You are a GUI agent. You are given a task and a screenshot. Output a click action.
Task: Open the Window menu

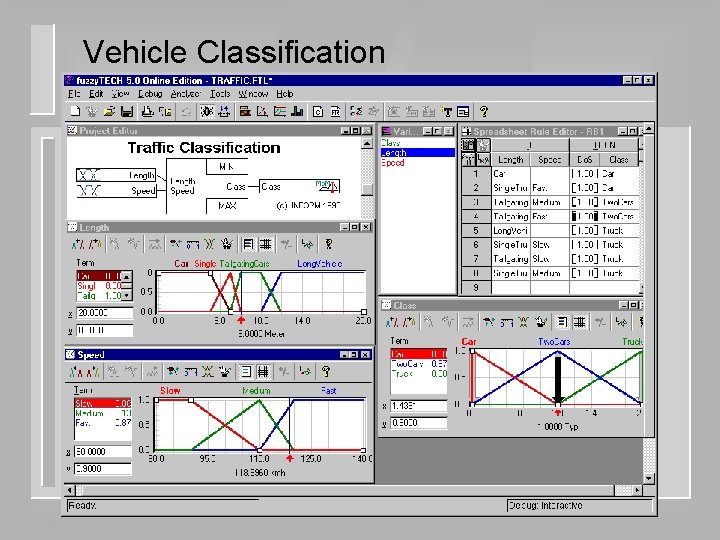pyautogui.click(x=253, y=94)
